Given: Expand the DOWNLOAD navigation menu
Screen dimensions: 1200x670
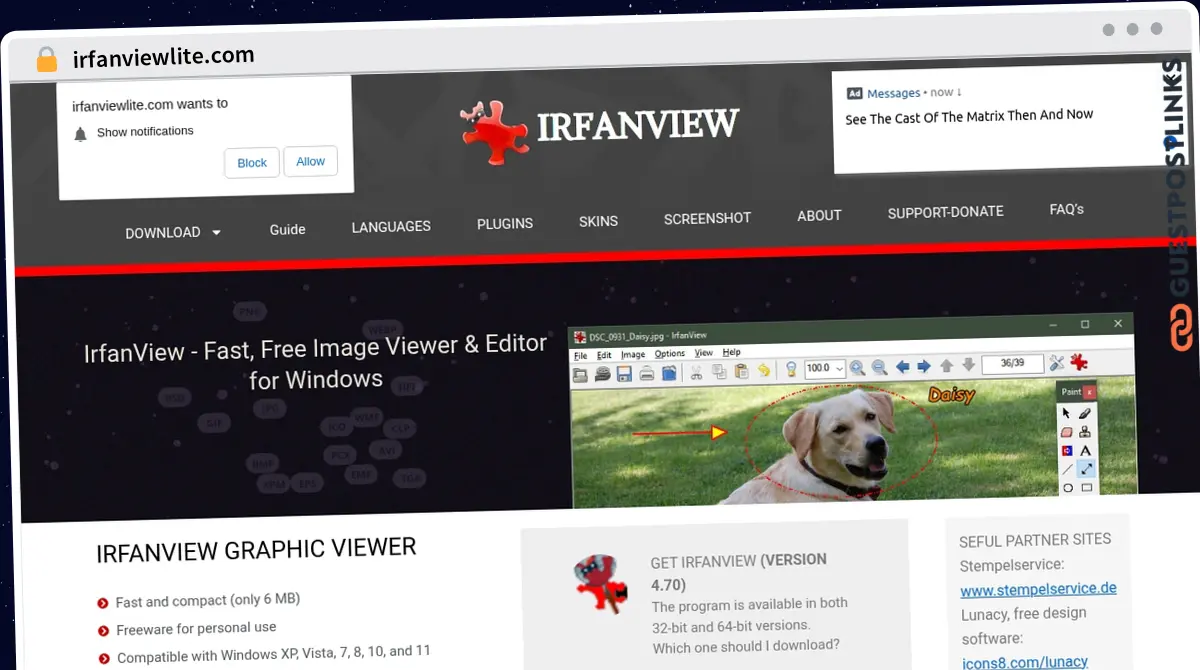Looking at the screenshot, I should click(x=172, y=231).
